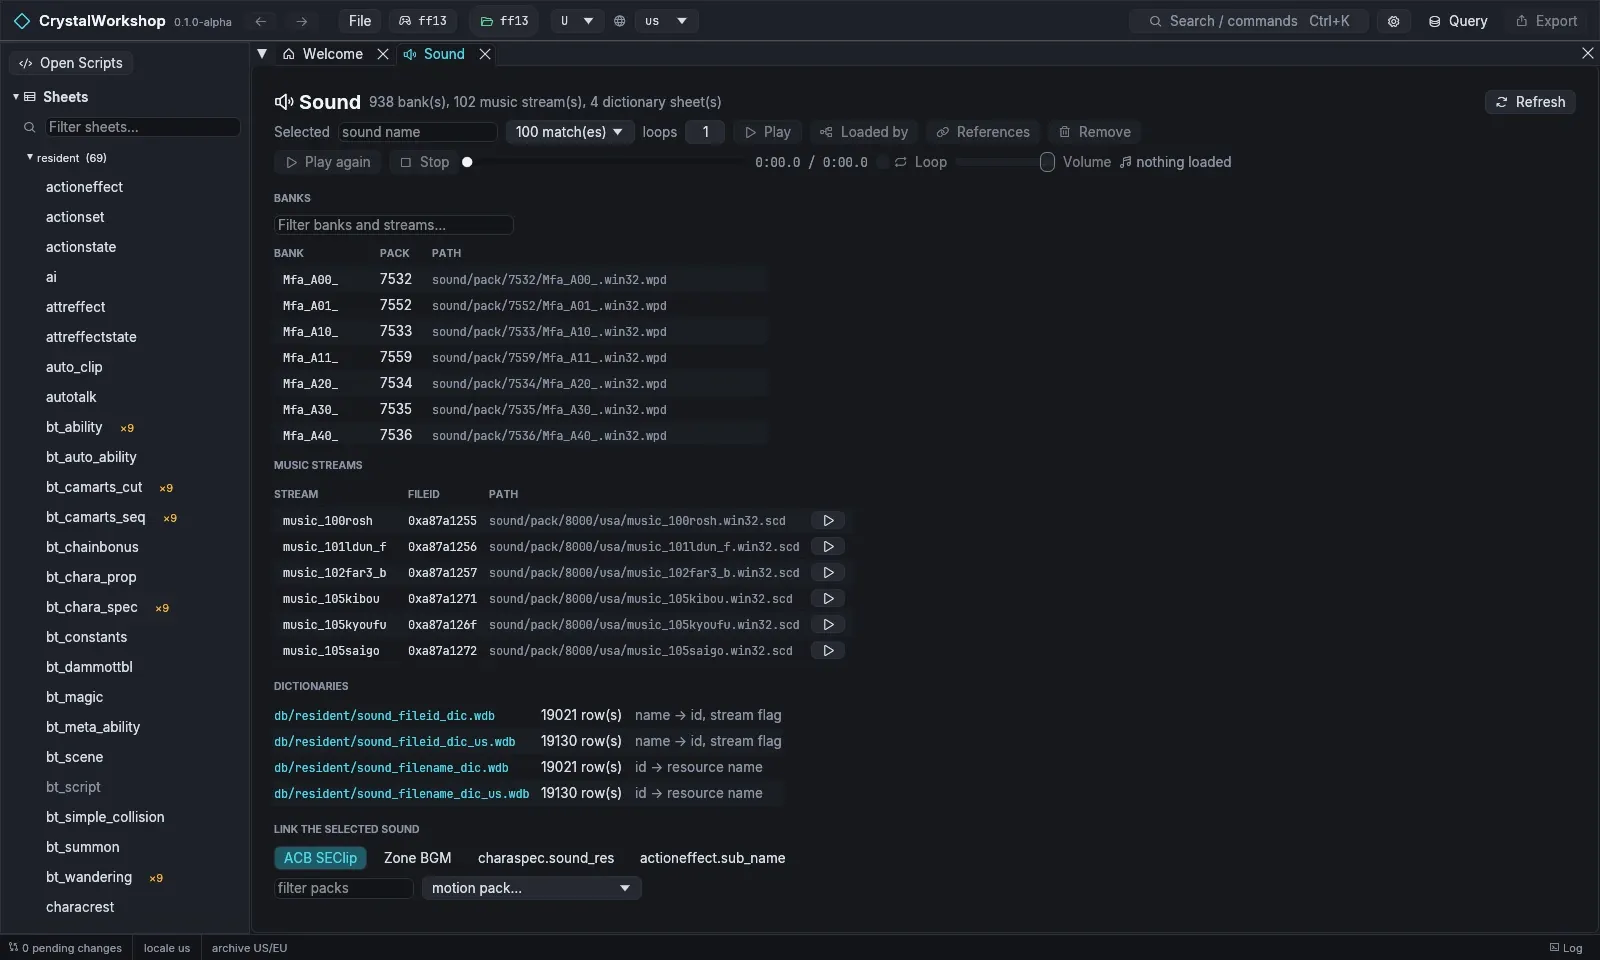Click the navigate forward arrow
1600x960 pixels.
click(301, 21)
